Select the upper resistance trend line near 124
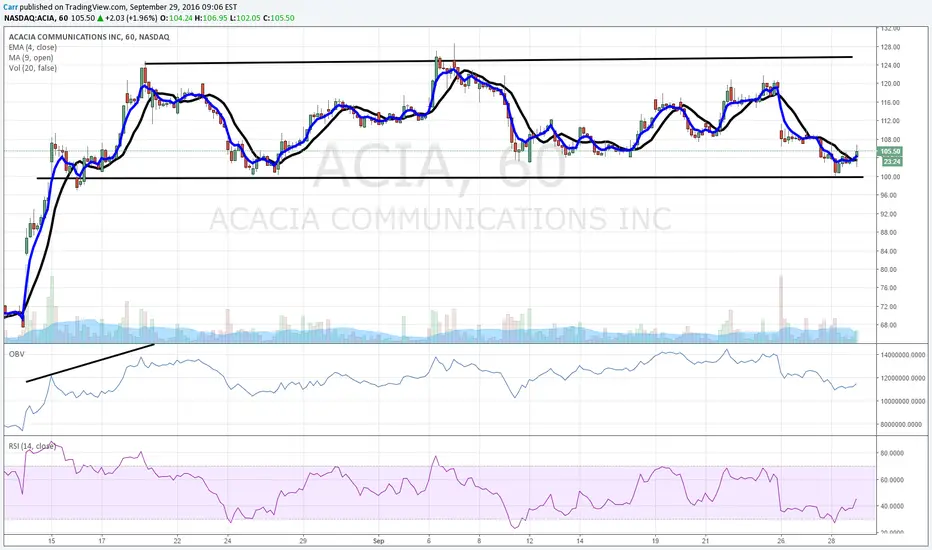932x550 pixels. pyautogui.click(x=498, y=60)
